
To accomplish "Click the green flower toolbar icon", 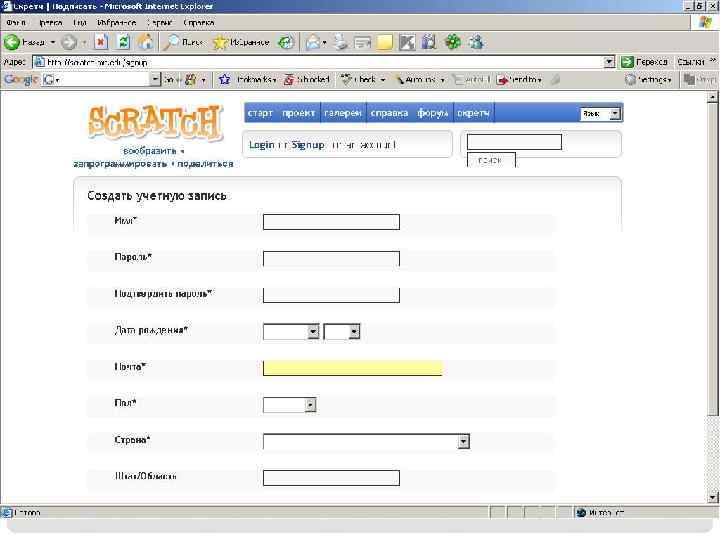I will [x=453, y=42].
